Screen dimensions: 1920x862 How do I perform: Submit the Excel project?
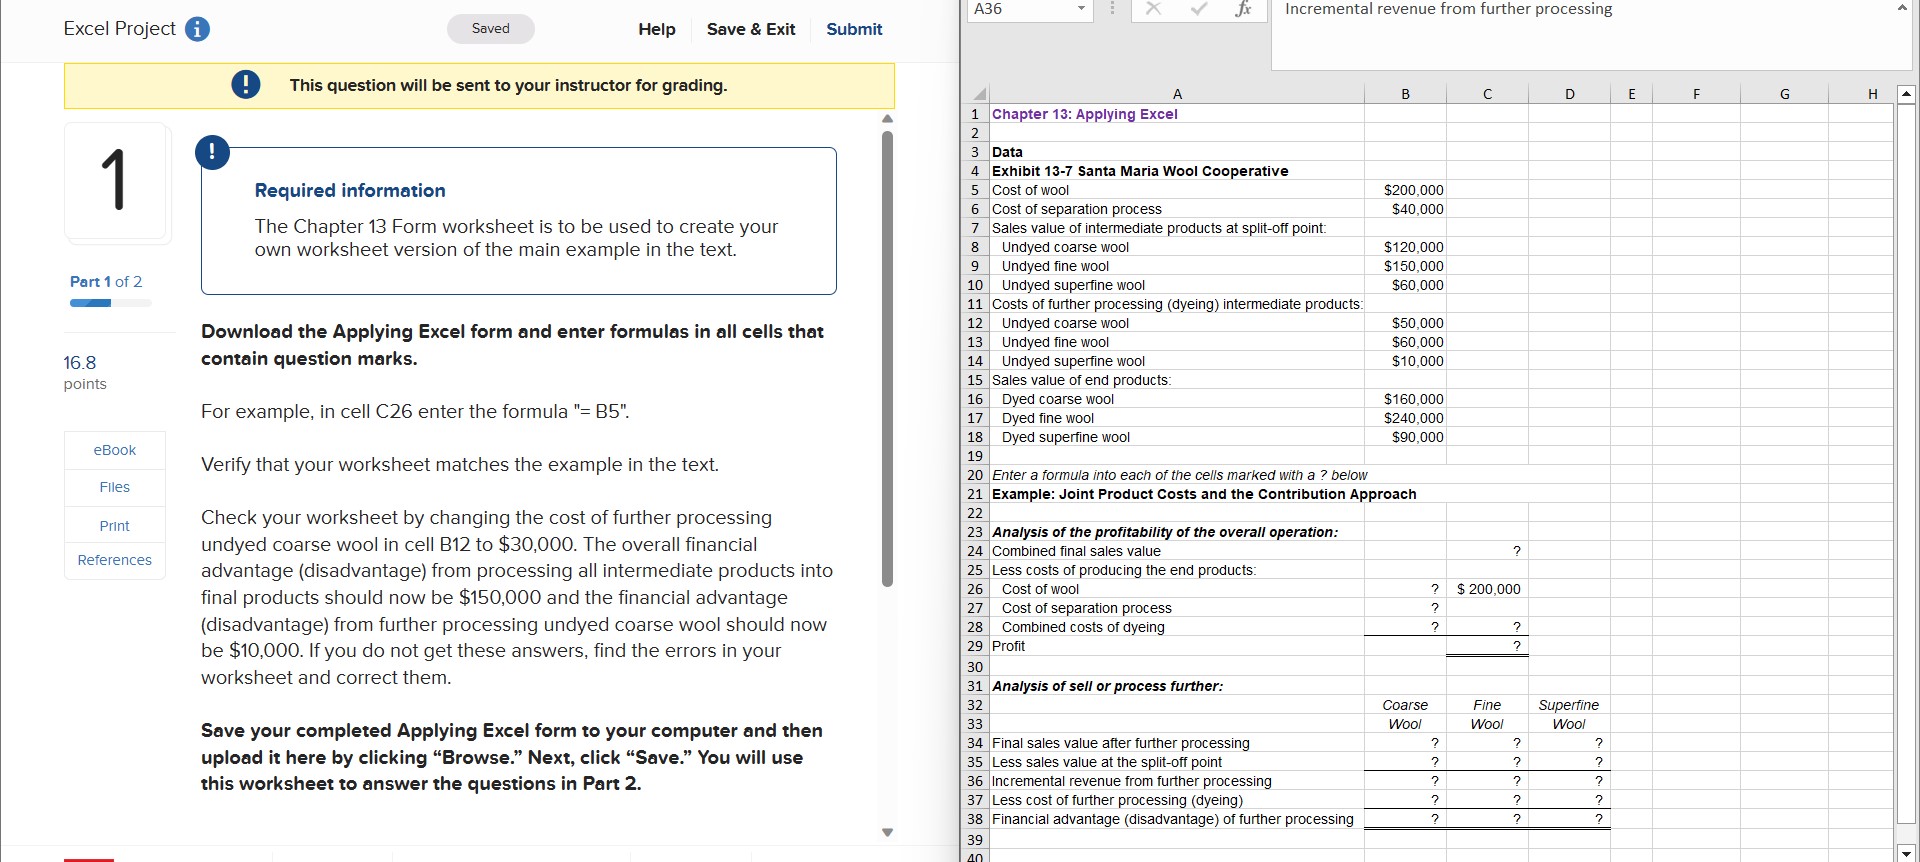pyautogui.click(x=854, y=29)
